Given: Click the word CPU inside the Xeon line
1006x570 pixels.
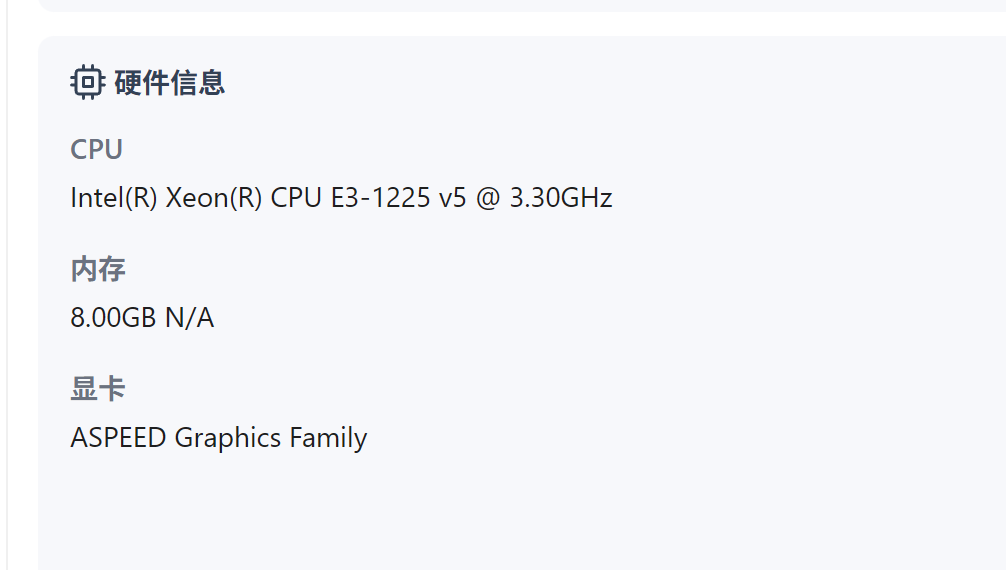Looking at the screenshot, I should [296, 197].
